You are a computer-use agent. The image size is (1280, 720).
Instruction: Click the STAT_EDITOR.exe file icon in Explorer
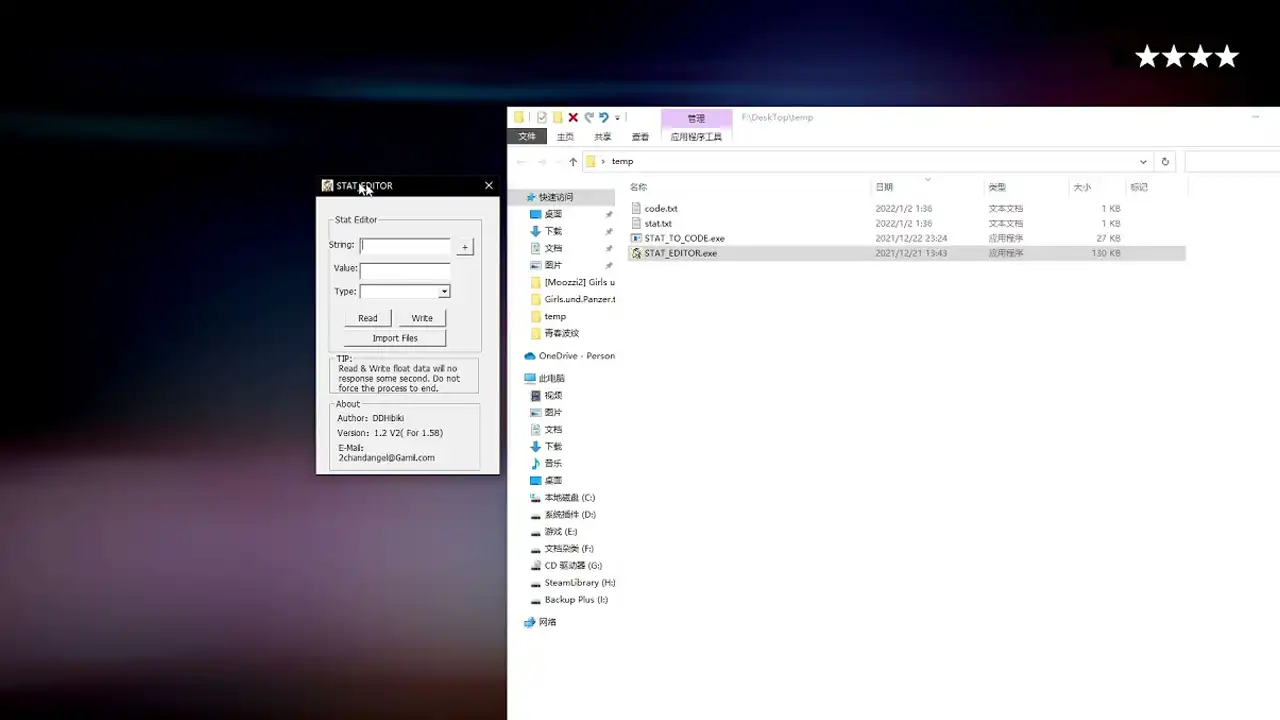point(636,253)
